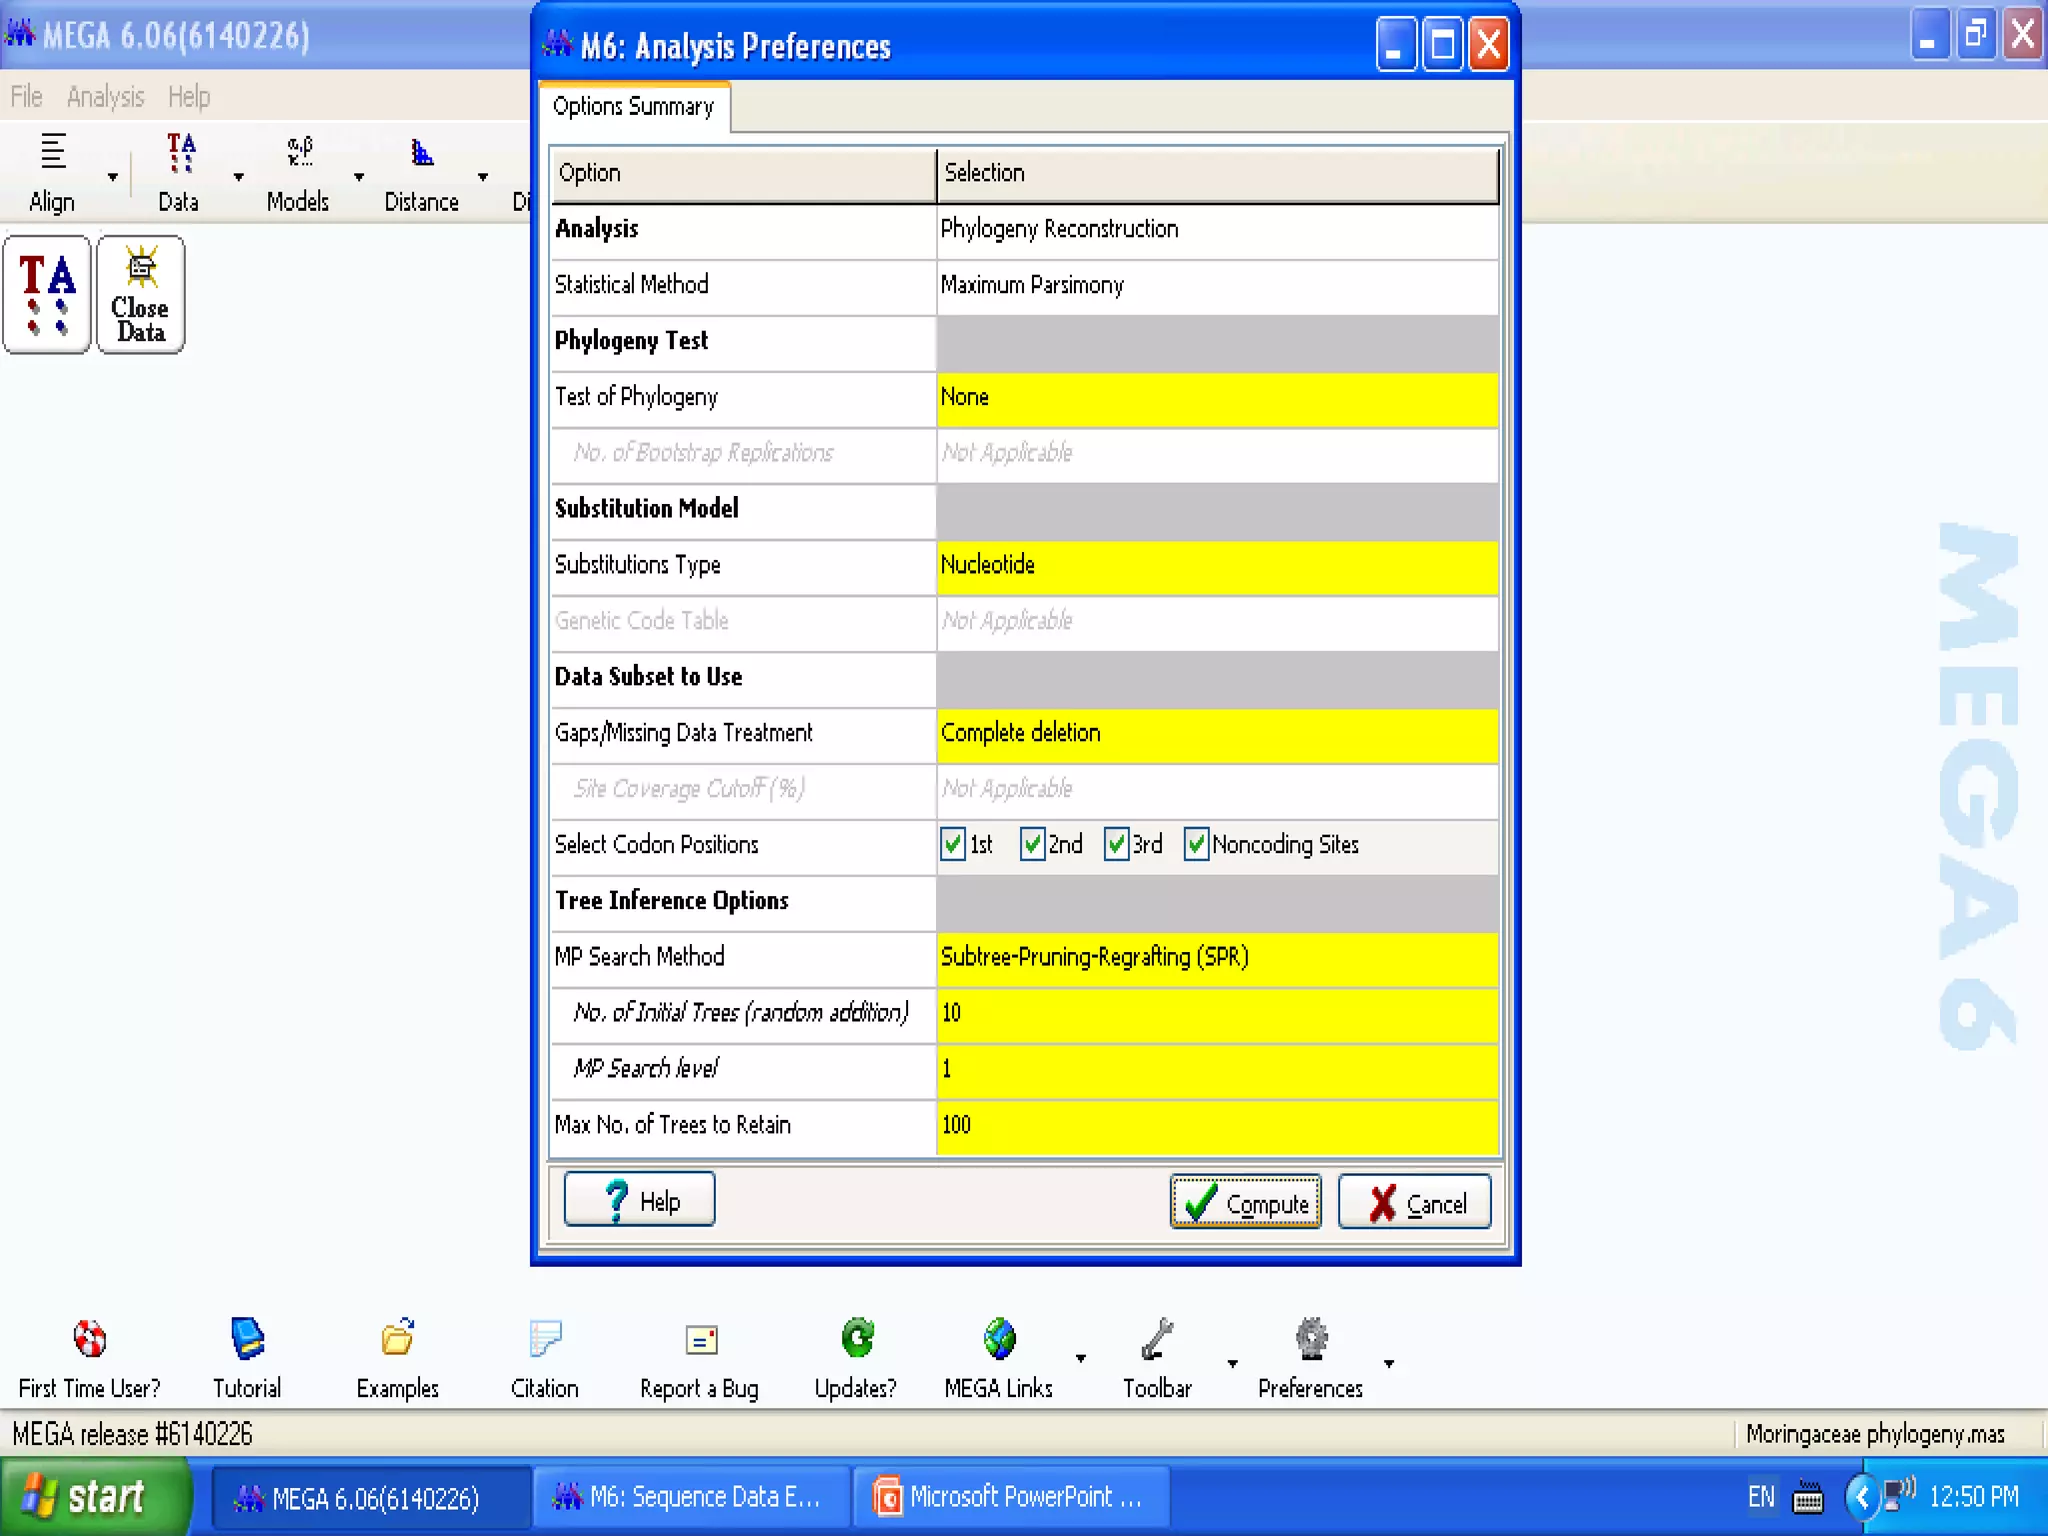Expand the Align dropdown arrow

112,177
